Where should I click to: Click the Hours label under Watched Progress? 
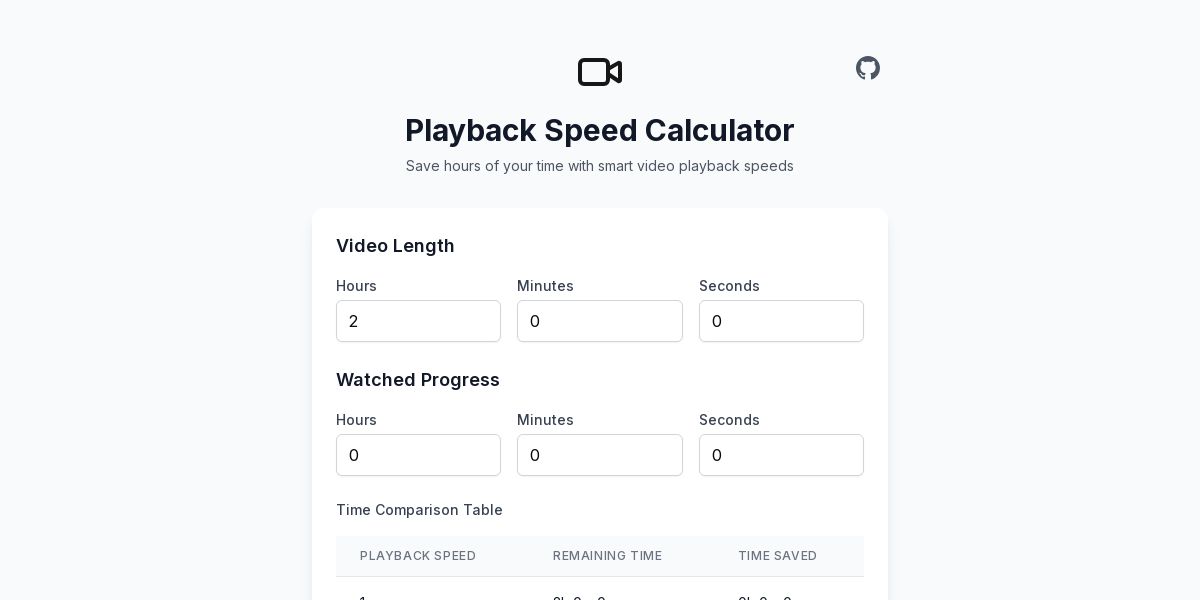(356, 420)
